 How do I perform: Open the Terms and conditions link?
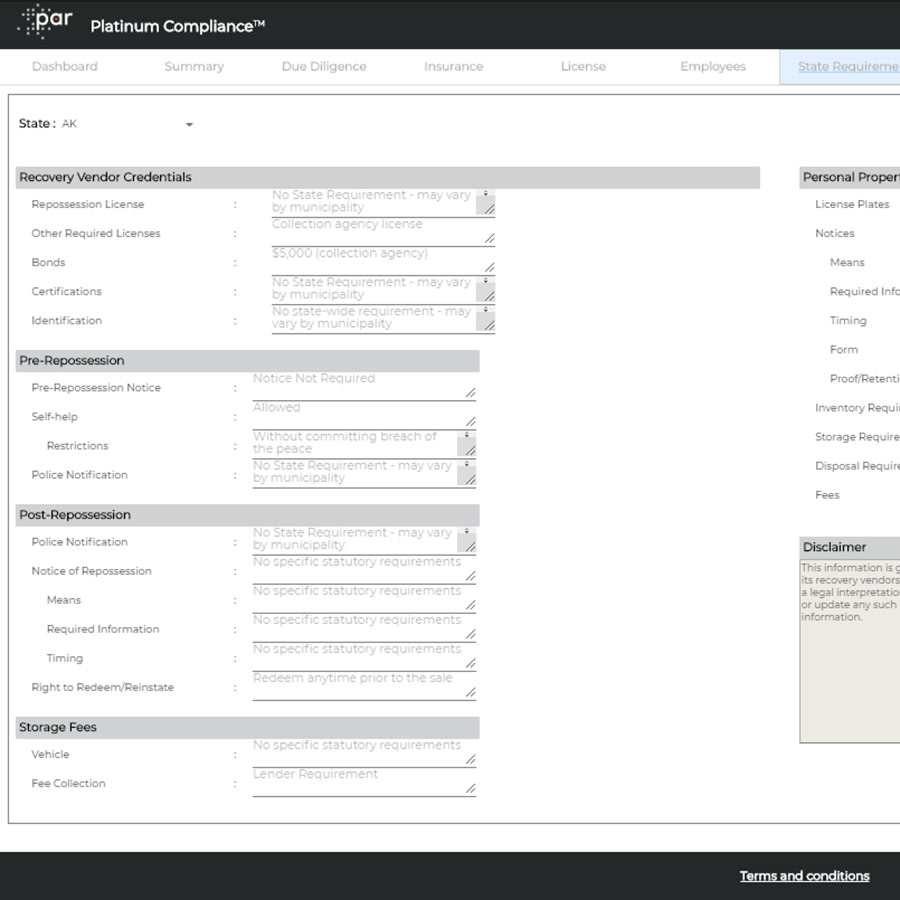click(804, 876)
